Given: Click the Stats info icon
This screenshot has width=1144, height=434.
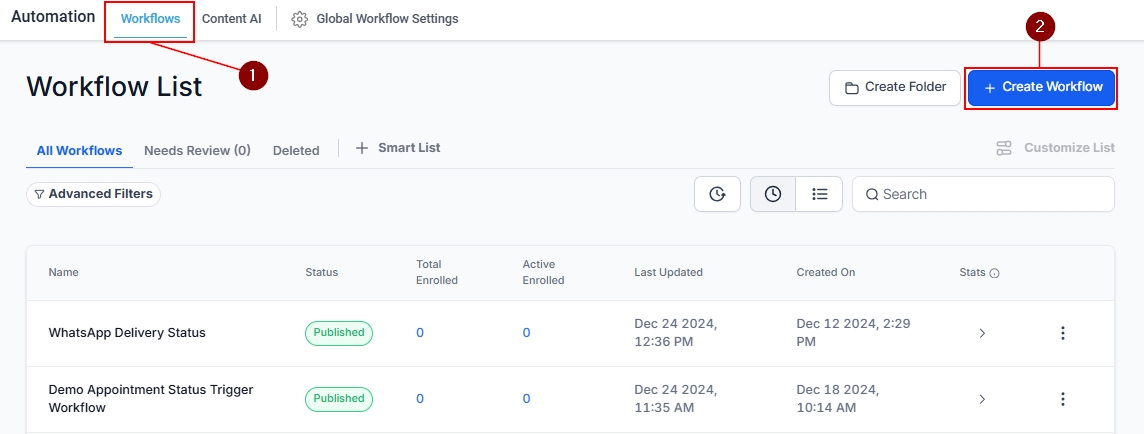Looking at the screenshot, I should pos(994,273).
